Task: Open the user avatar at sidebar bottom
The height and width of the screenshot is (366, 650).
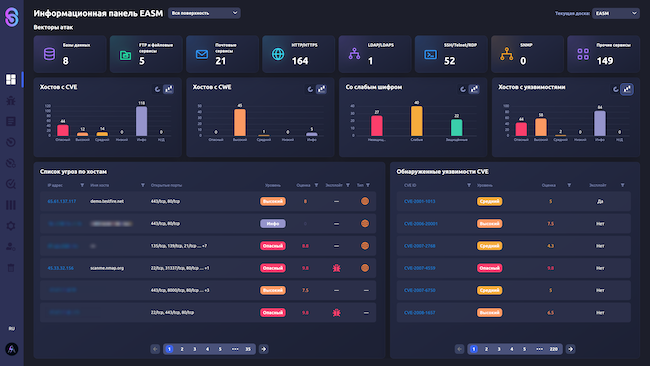Action: tap(12, 349)
